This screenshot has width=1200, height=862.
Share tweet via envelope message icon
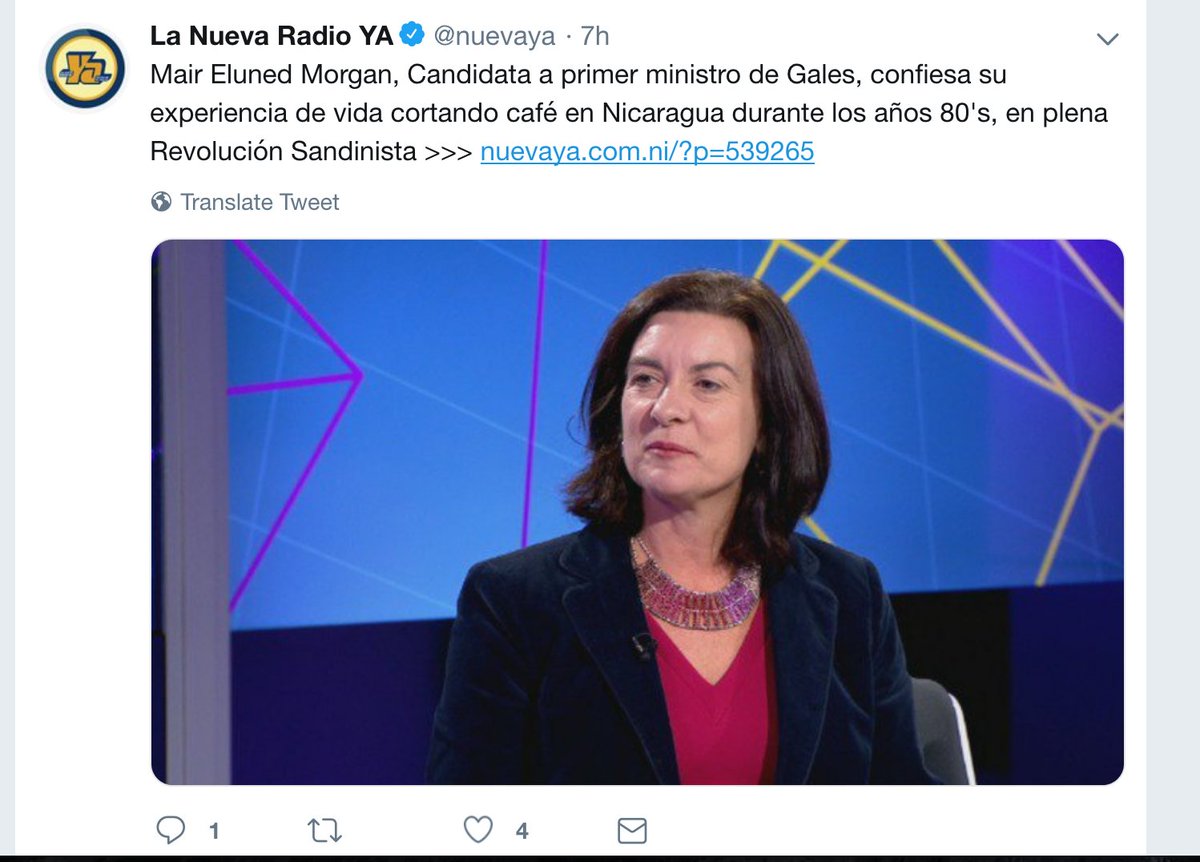[632, 830]
